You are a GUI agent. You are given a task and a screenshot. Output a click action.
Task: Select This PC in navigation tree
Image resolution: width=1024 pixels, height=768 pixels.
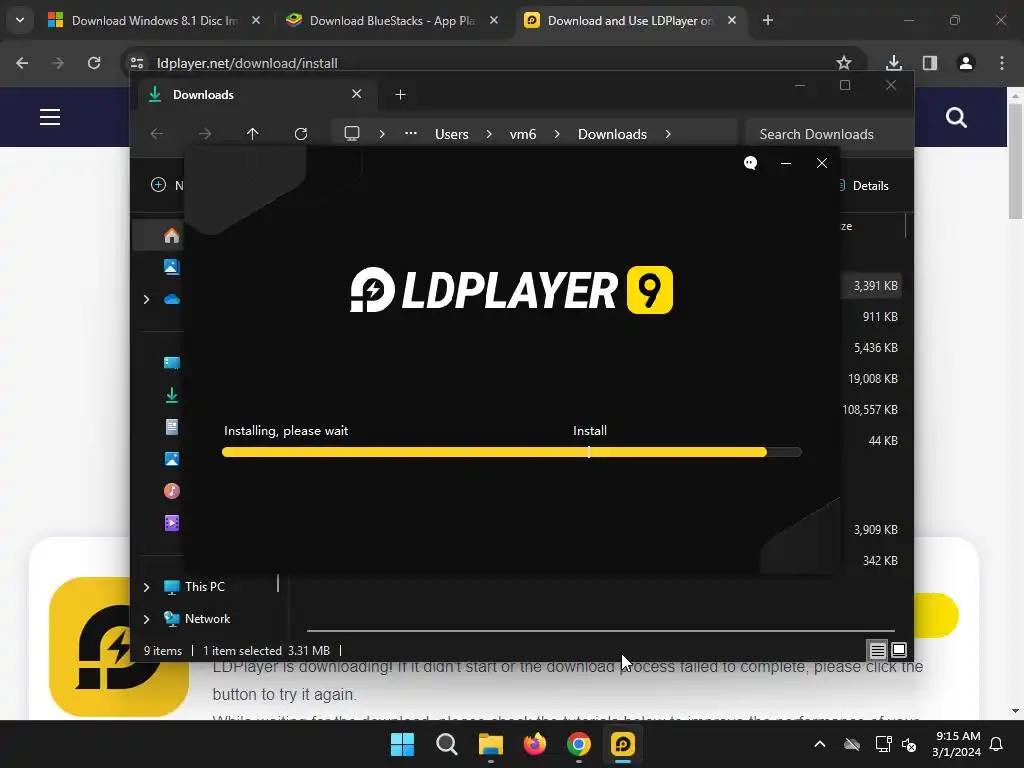point(204,586)
